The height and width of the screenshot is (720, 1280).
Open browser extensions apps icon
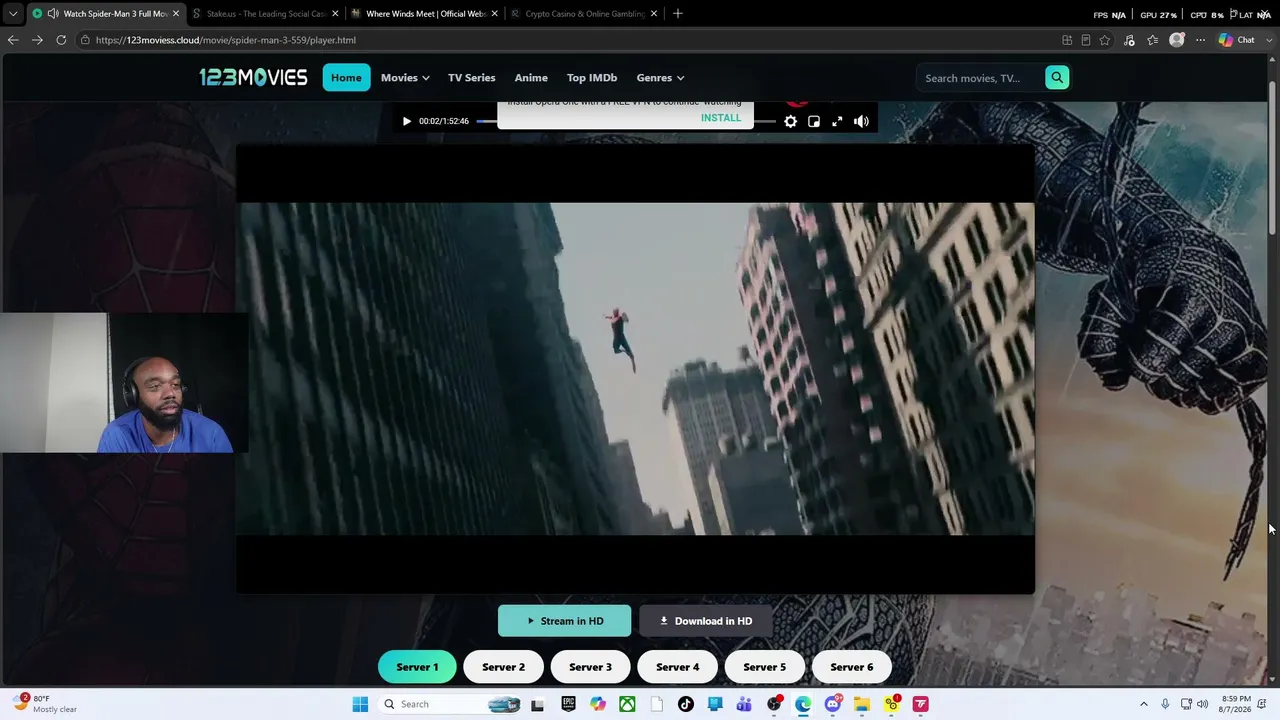tap(1067, 40)
